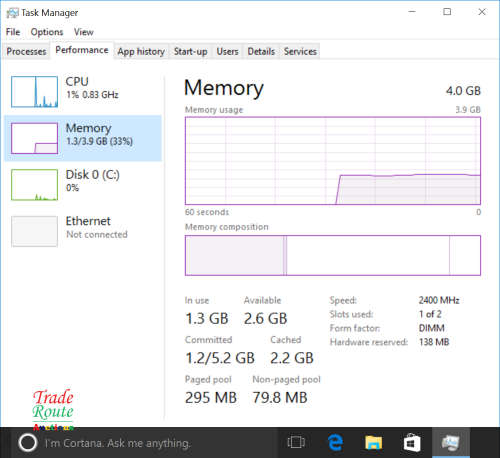Click the Cortana circle icon

[x=27, y=443]
